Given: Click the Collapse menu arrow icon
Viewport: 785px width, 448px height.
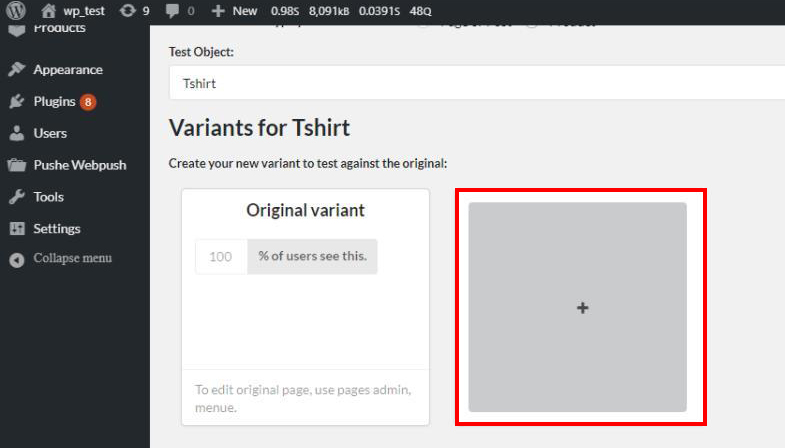Looking at the screenshot, I should click(17, 260).
